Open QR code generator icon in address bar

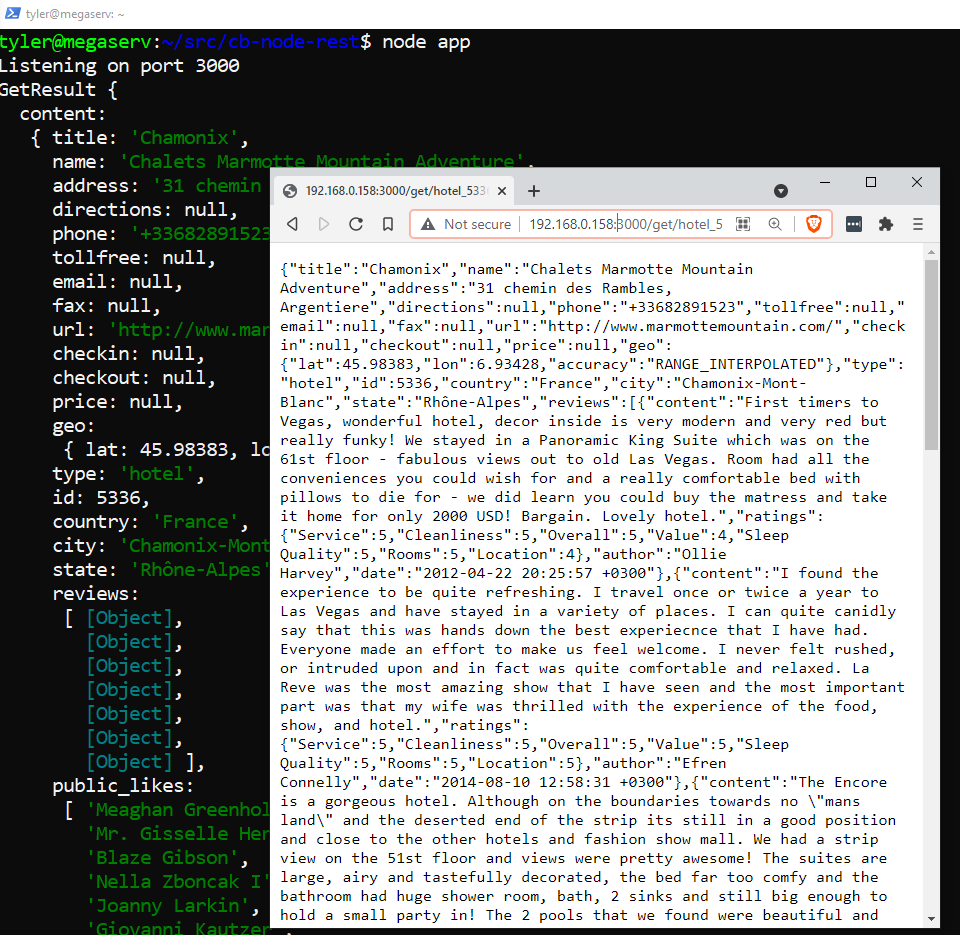[x=743, y=224]
